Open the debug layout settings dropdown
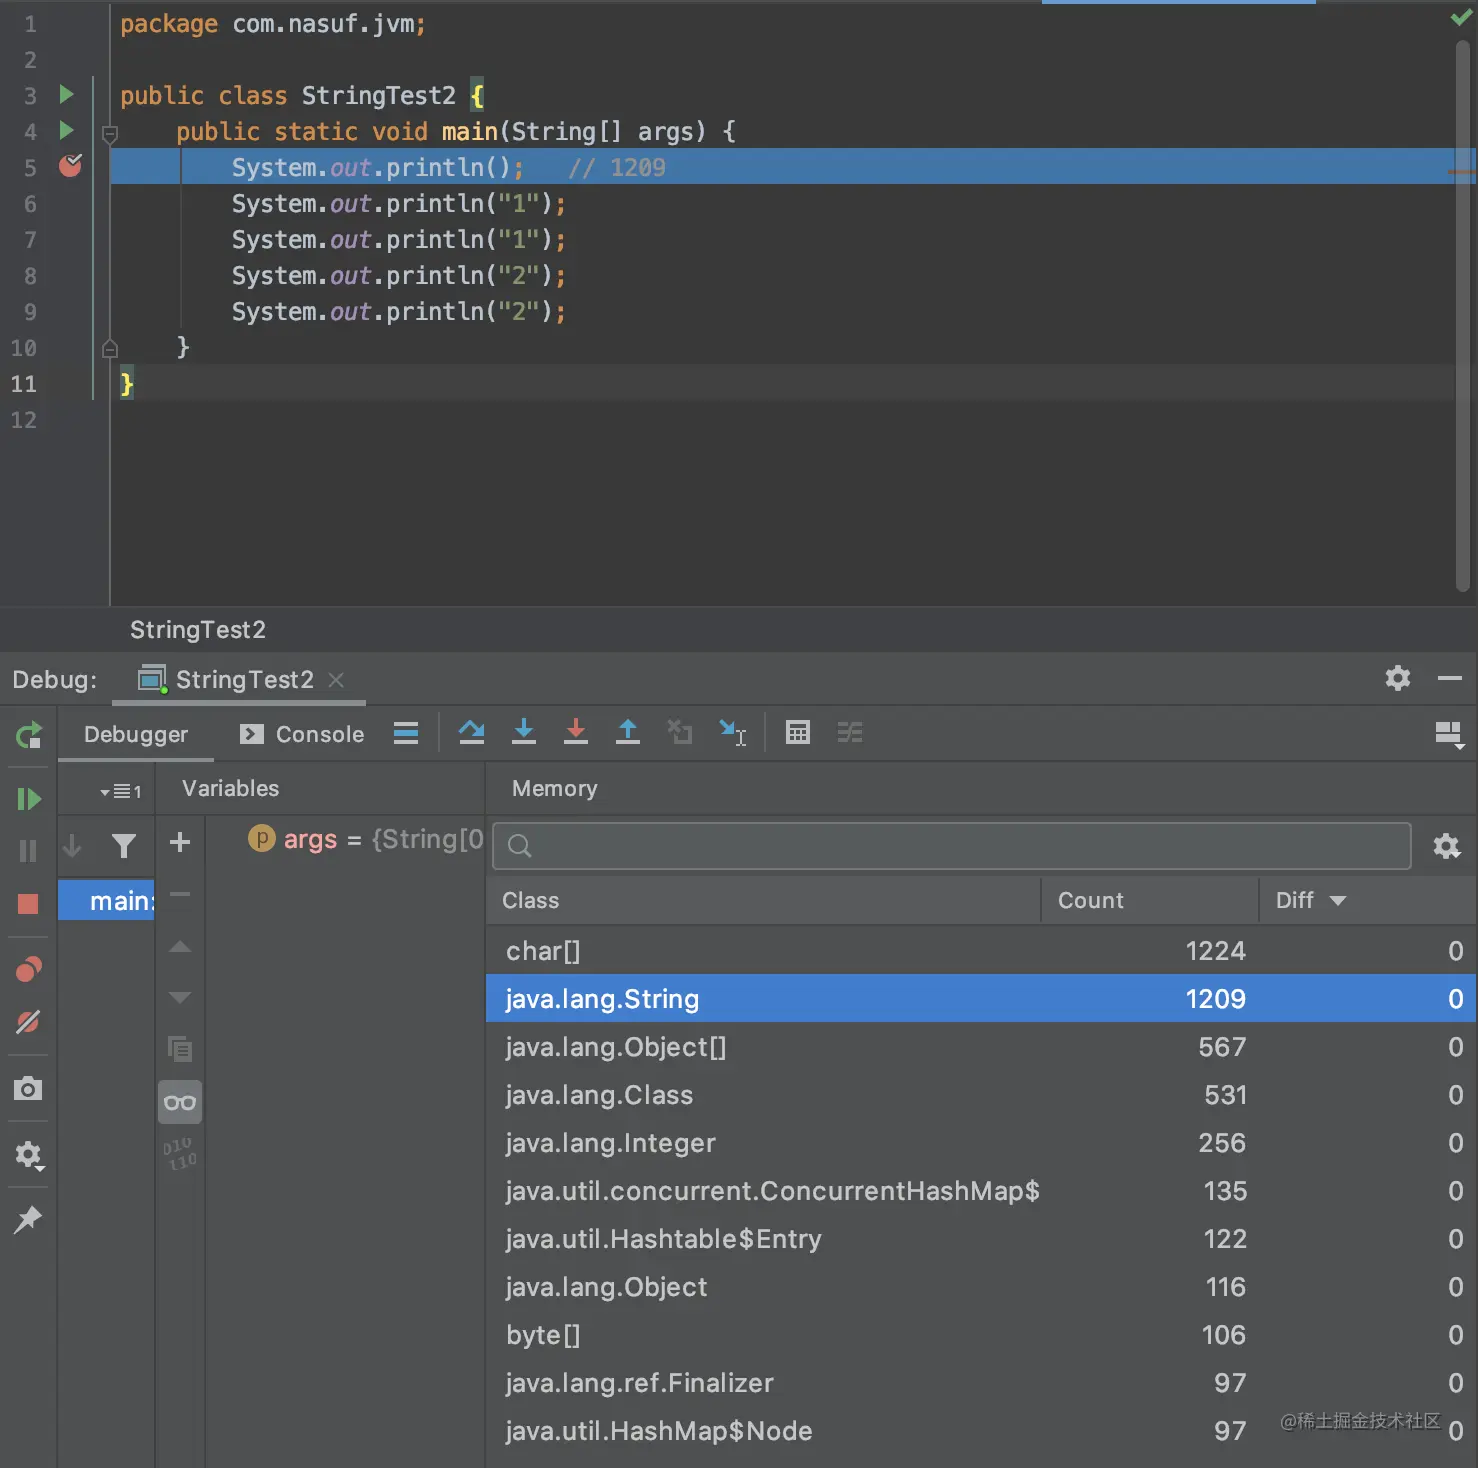Screen dimensions: 1478x1468 (x=1450, y=735)
